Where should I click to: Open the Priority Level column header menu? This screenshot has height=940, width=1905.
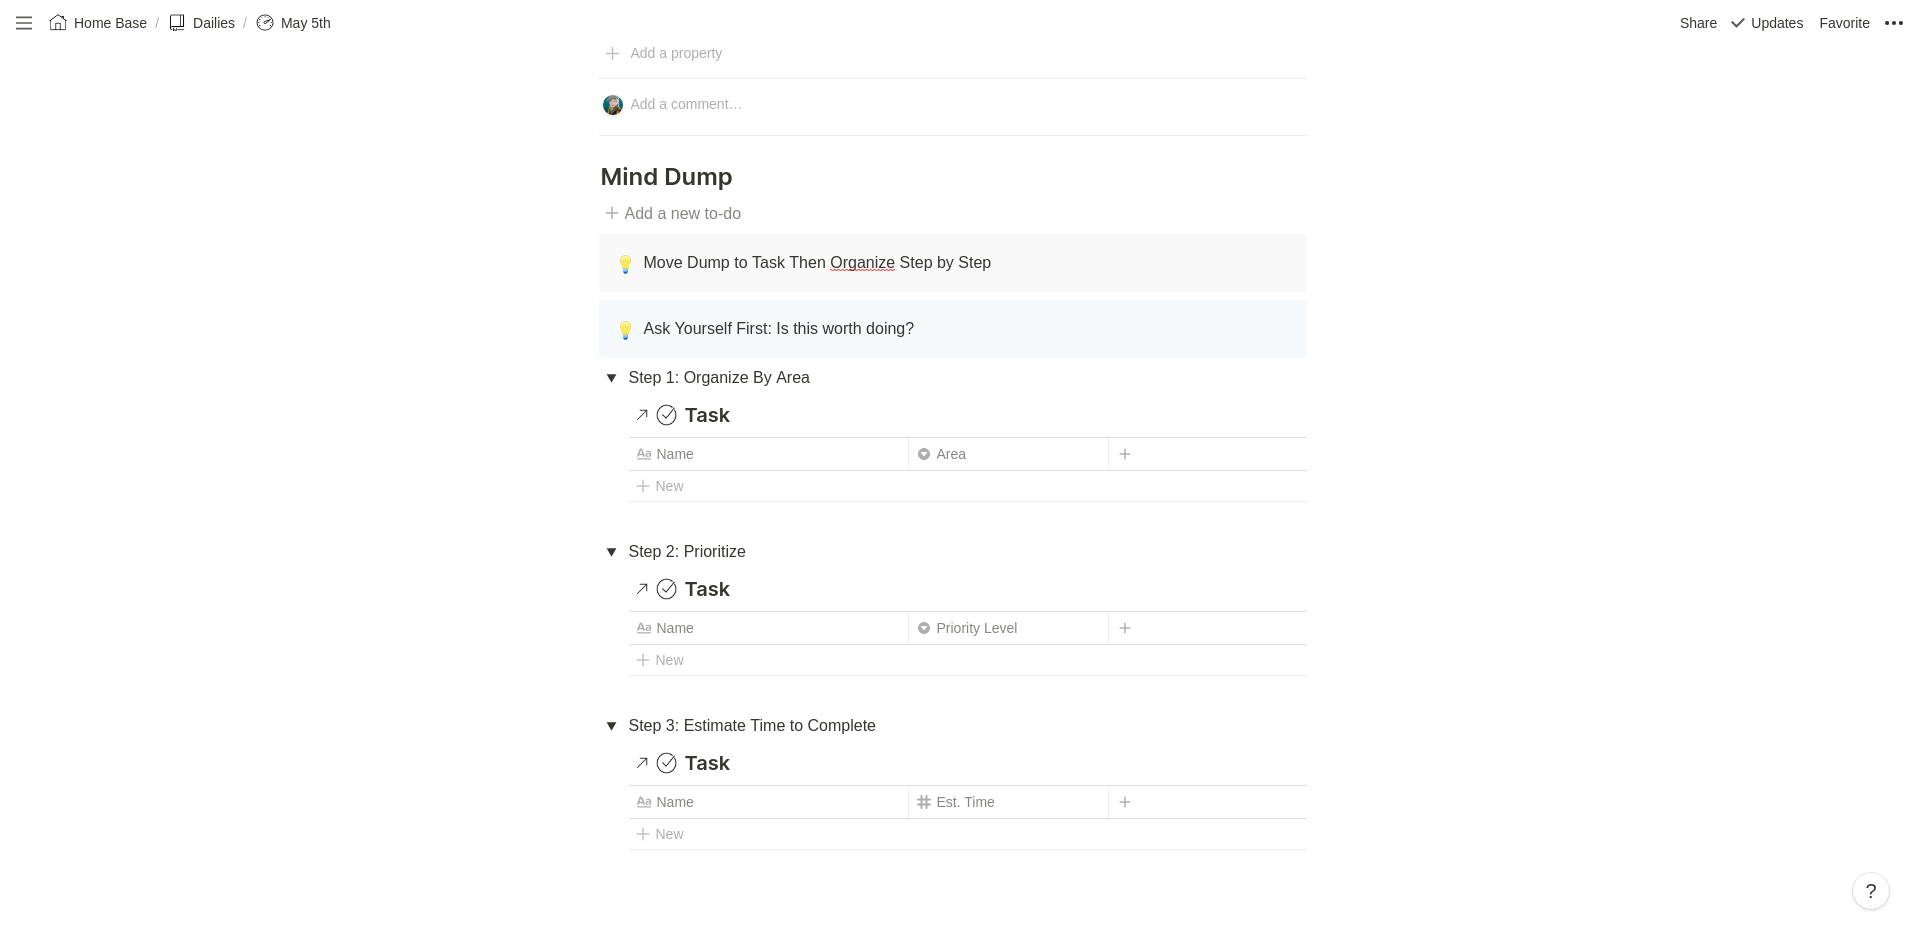(1008, 628)
